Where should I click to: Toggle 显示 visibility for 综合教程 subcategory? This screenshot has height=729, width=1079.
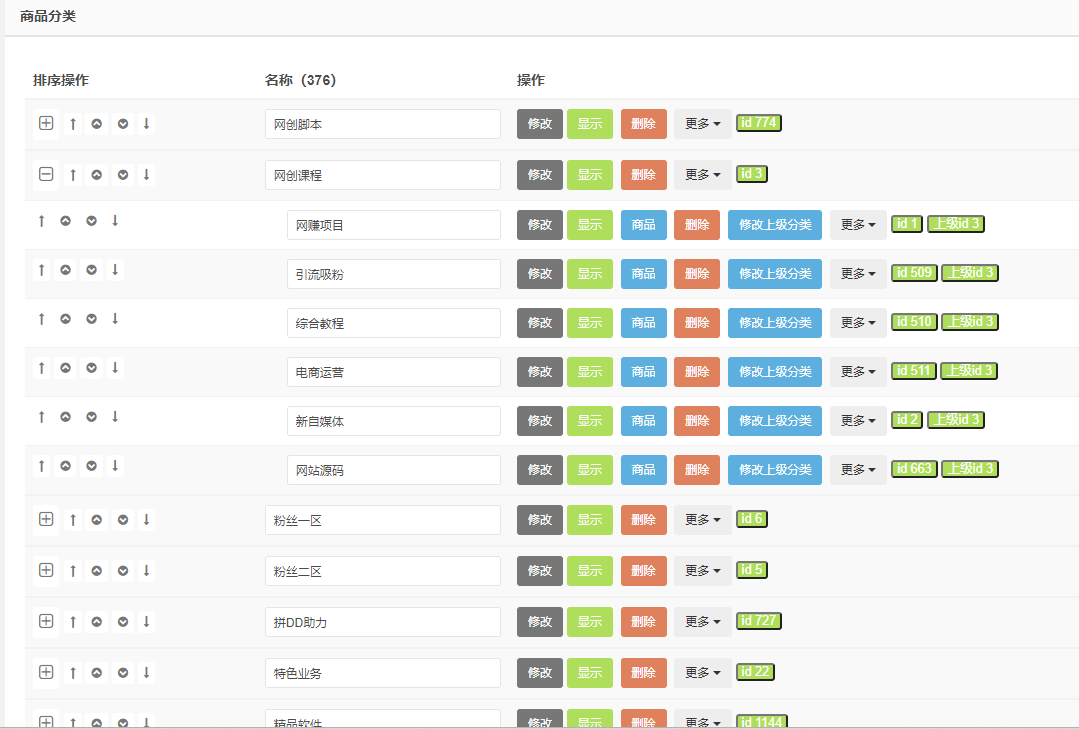[x=590, y=323]
